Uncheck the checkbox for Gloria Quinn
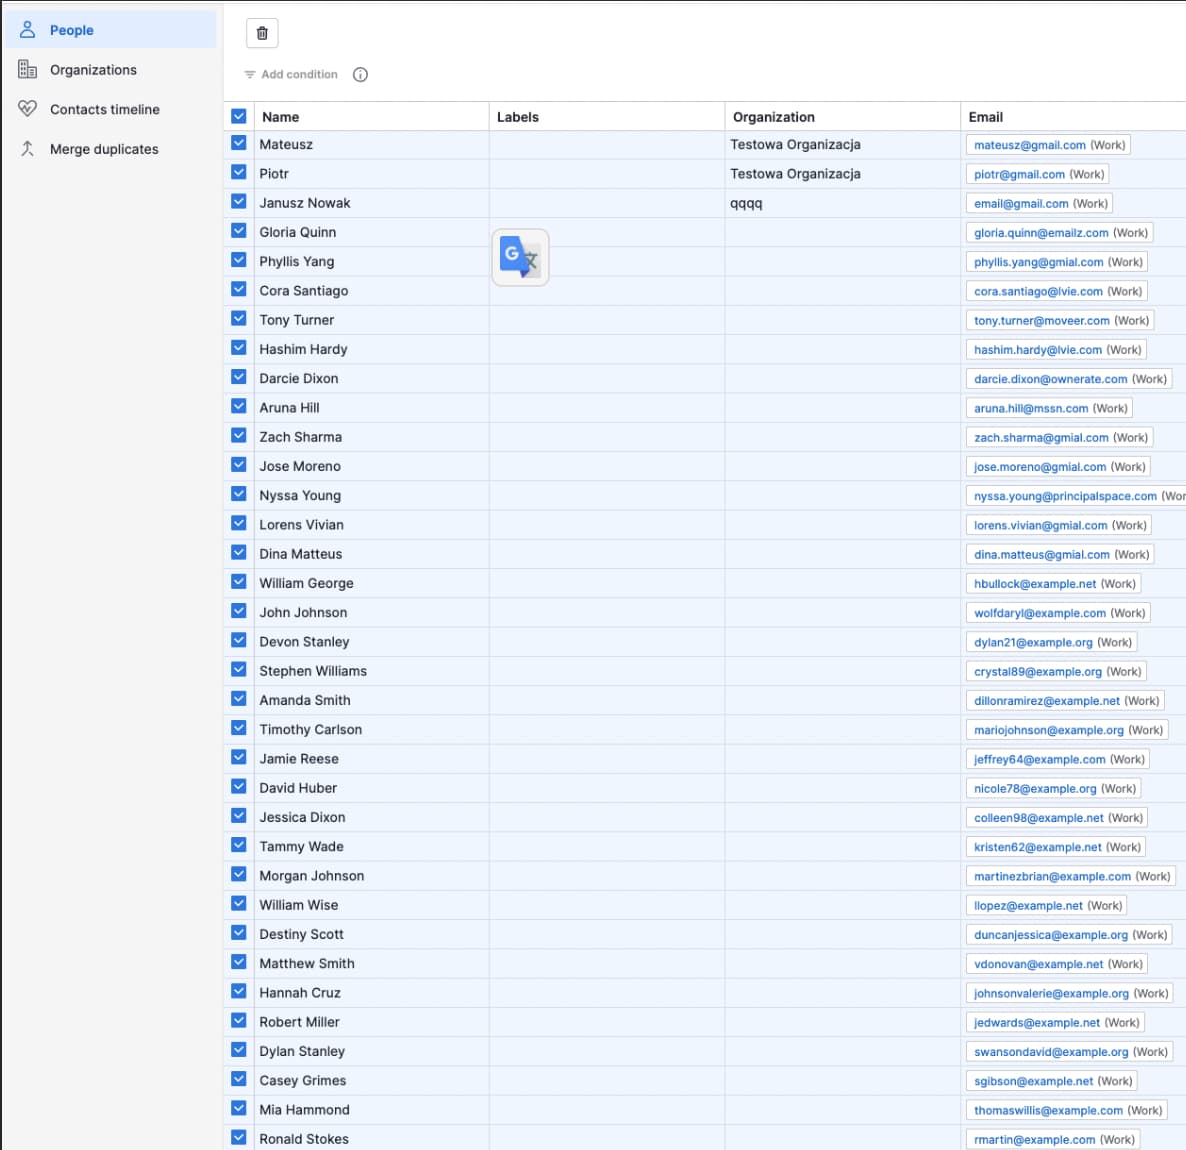 (239, 231)
